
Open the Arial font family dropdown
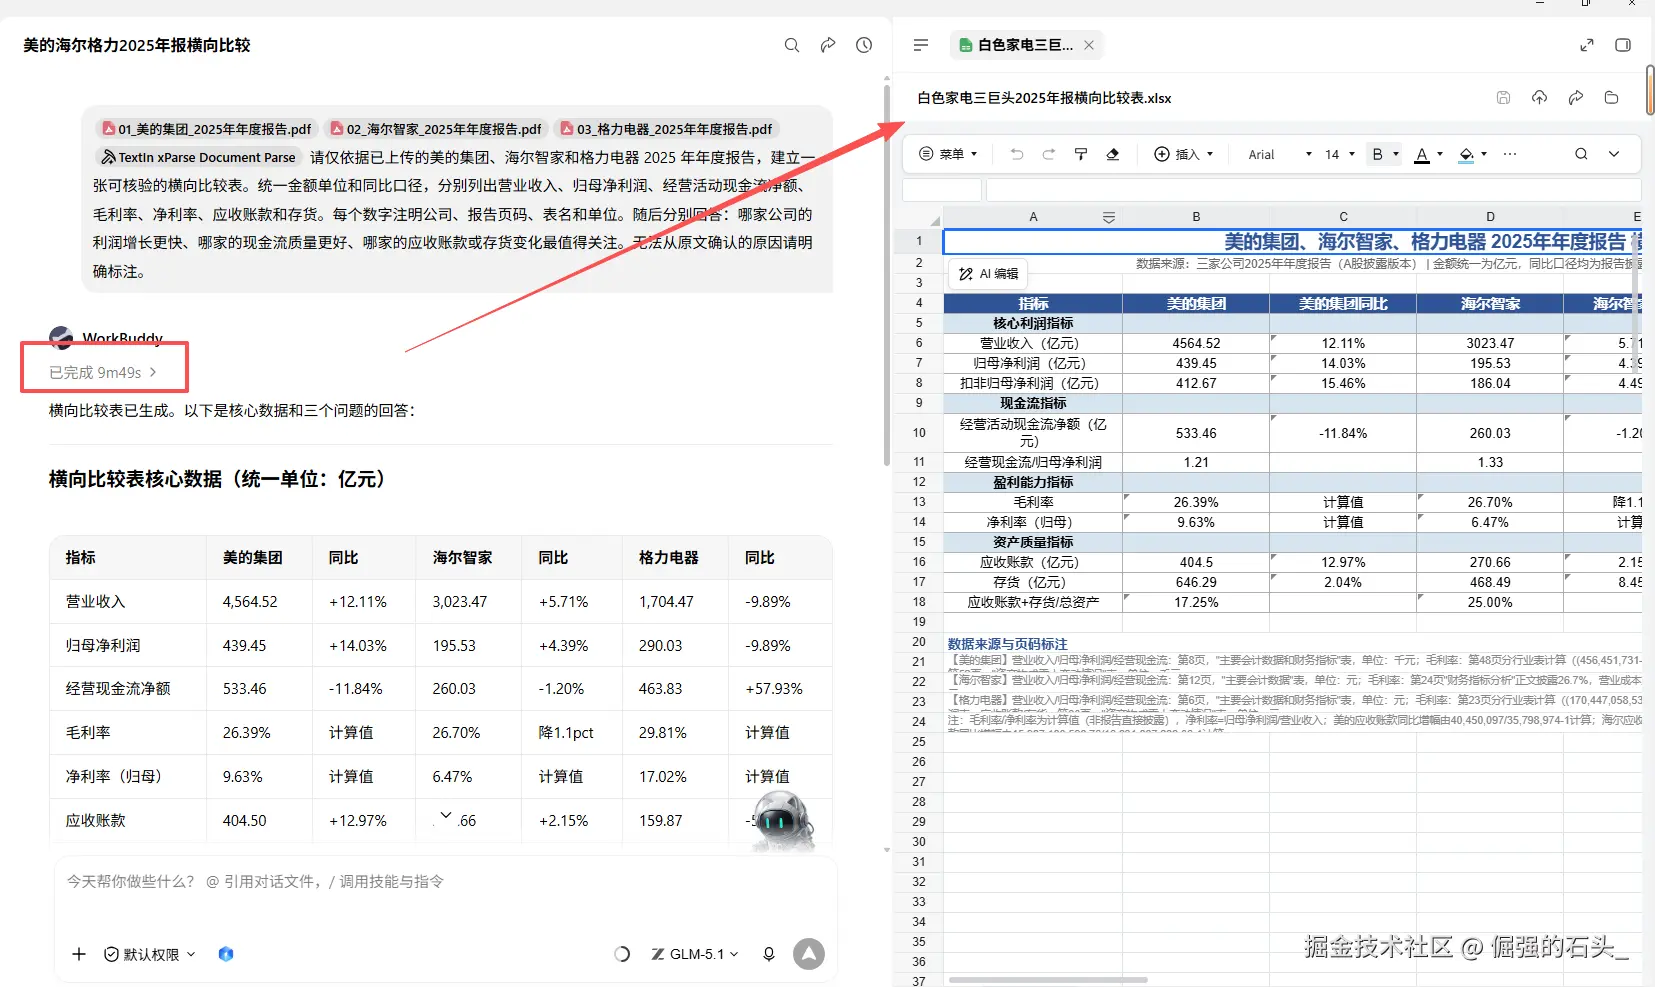(x=1280, y=154)
